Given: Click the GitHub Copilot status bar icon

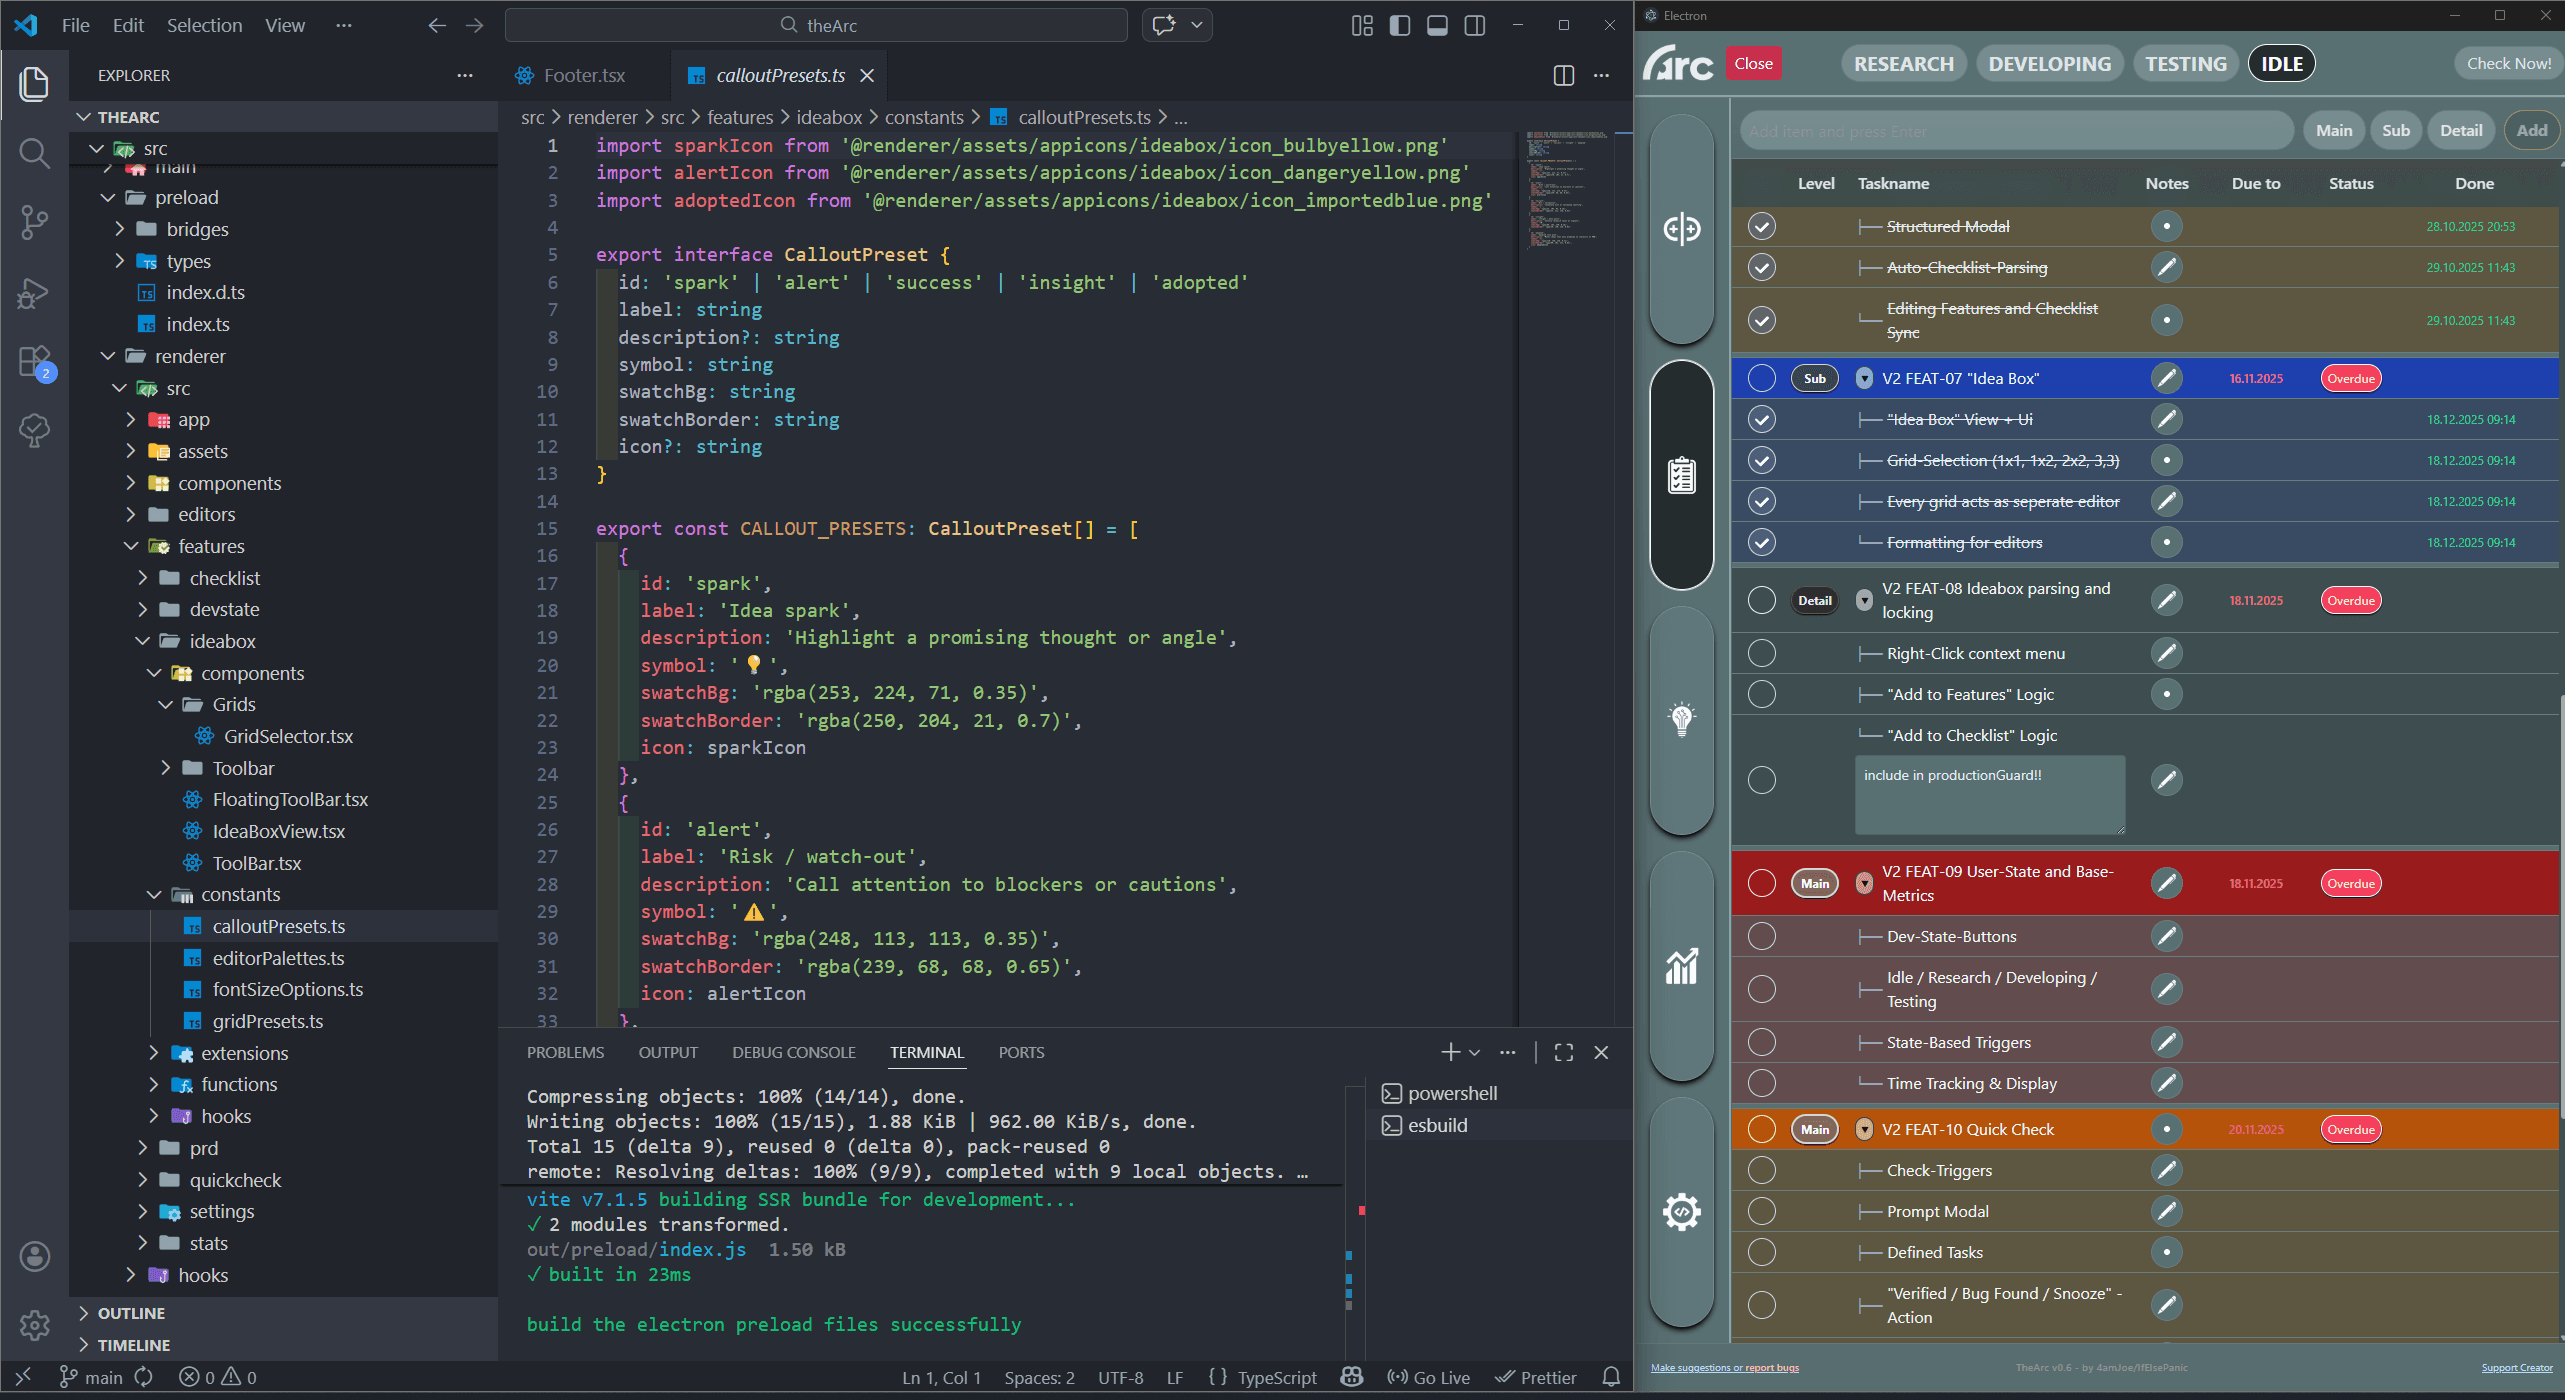Looking at the screenshot, I should click(x=1350, y=1377).
